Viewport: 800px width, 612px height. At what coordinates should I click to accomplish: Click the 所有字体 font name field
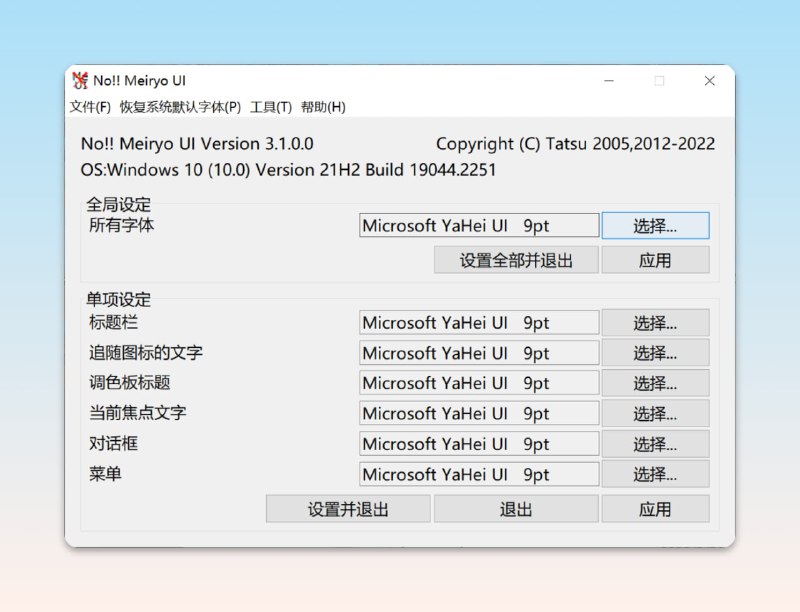click(478, 225)
